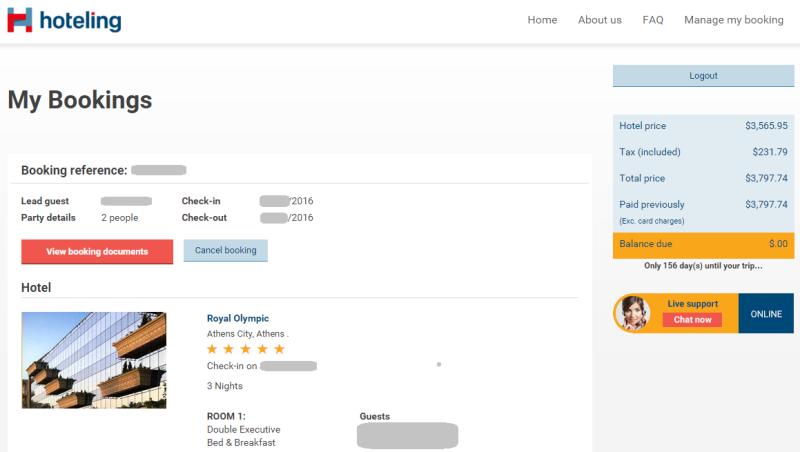
Task: Click the hoteling brand name text
Action: [81, 21]
